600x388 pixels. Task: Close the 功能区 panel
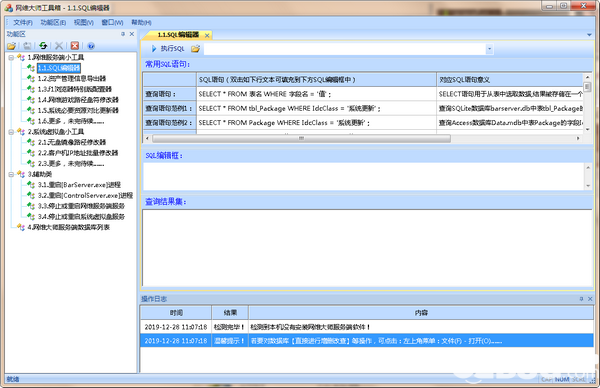click(x=132, y=34)
